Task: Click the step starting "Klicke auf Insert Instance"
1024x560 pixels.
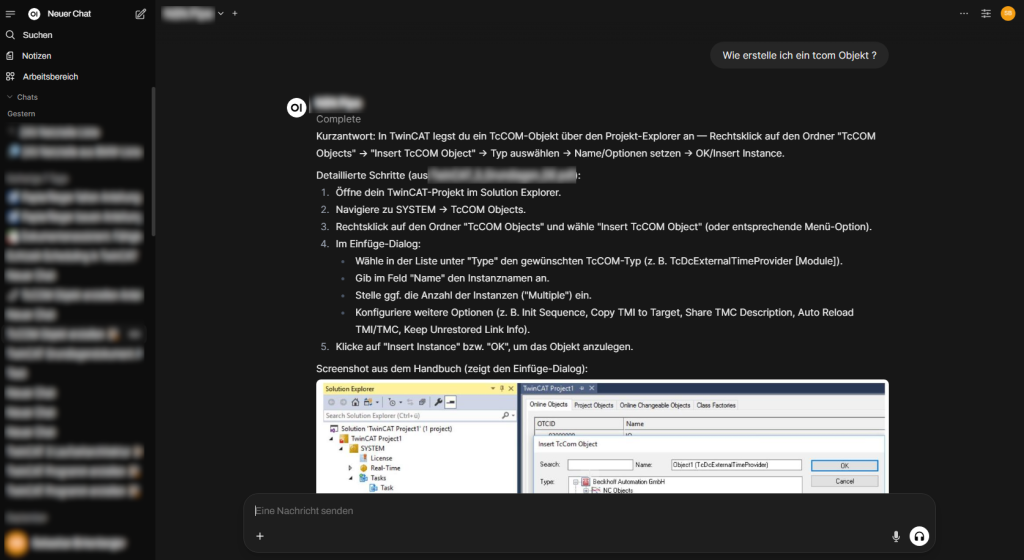Action: pos(484,347)
